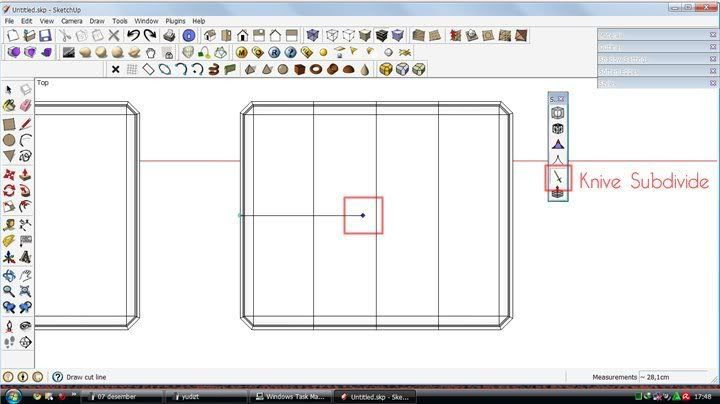Click the Crease tool purple icon

(x=558, y=145)
